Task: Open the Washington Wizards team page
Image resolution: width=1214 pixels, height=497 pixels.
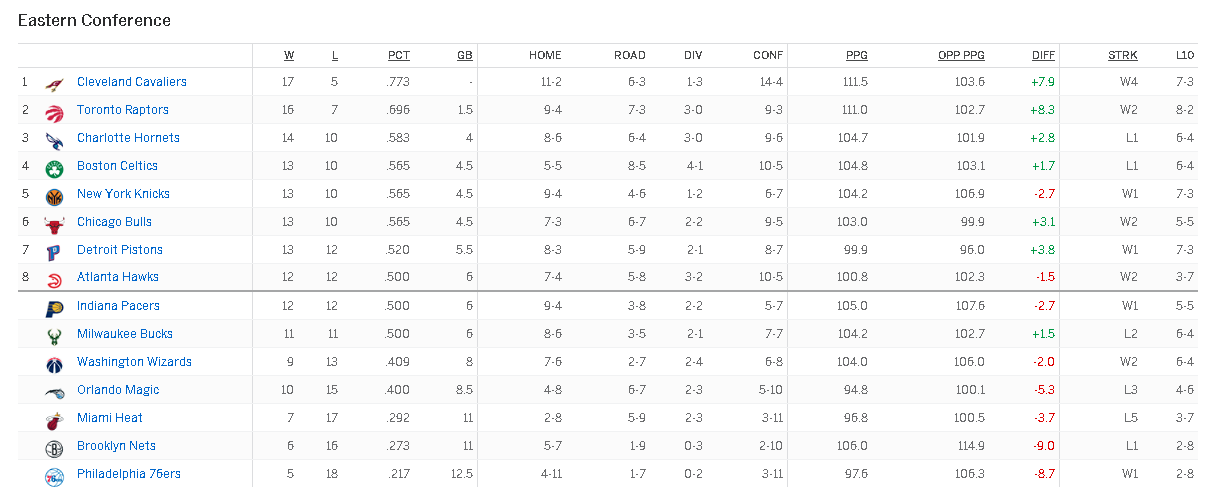Action: pos(134,362)
